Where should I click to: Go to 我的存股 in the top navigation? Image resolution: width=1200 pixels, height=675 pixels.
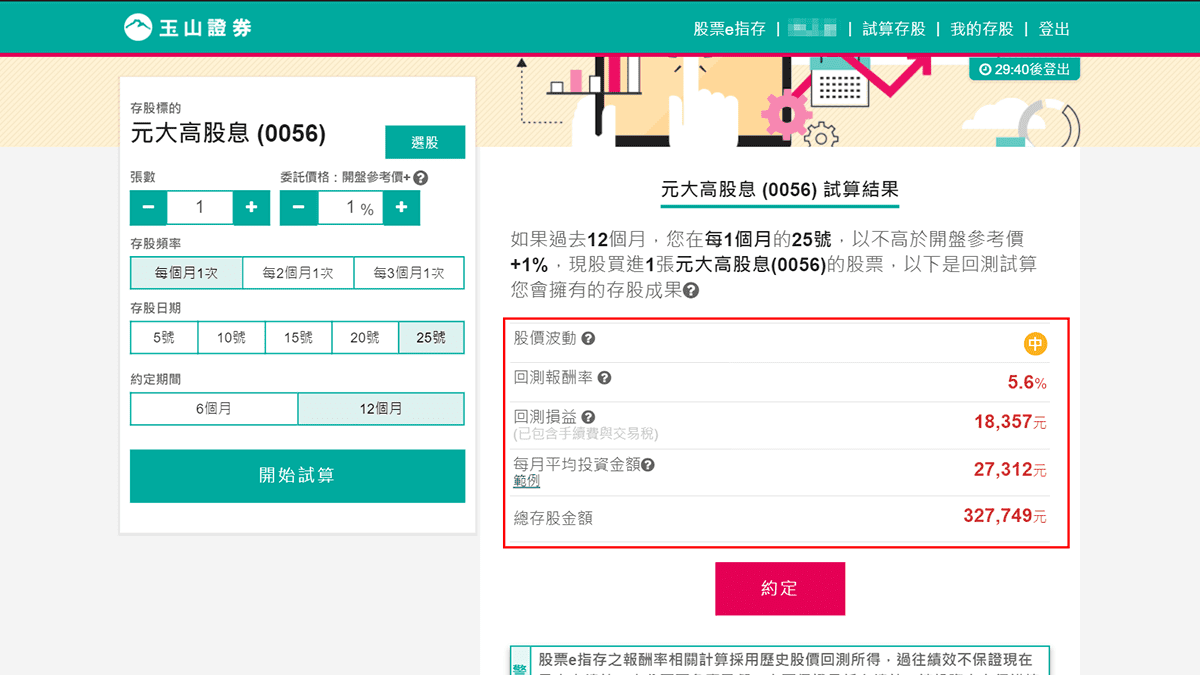coord(981,29)
